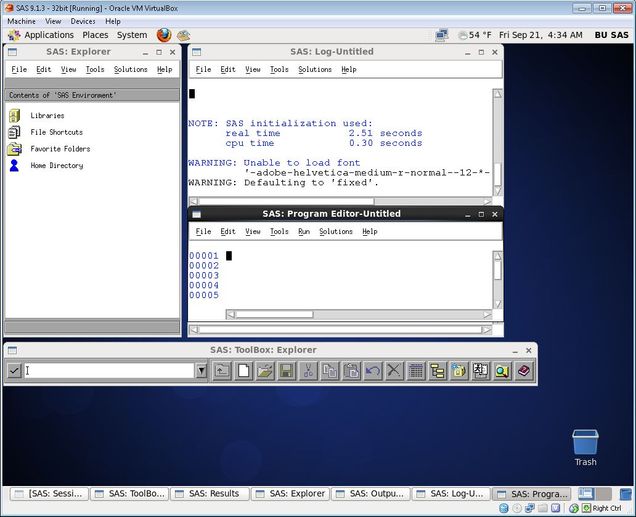This screenshot has height=517, width=636.
Task: Click the Paste clipboard icon
Action: coord(351,371)
